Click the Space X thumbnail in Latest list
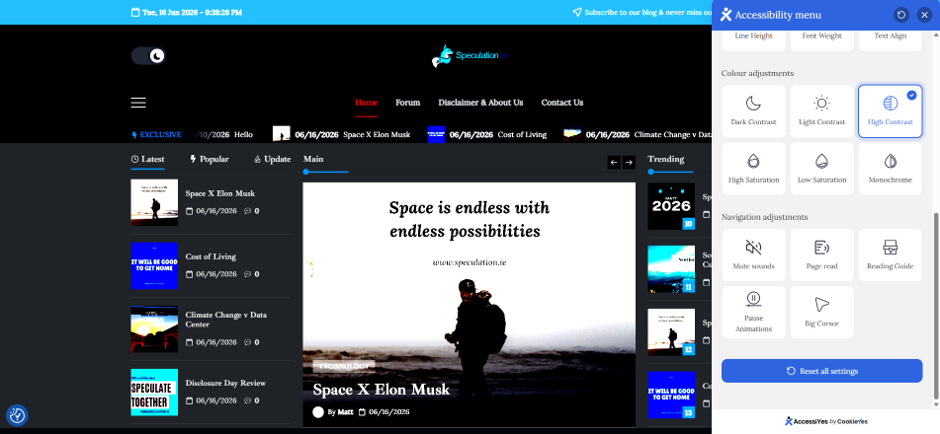940x434 pixels. coord(154,203)
